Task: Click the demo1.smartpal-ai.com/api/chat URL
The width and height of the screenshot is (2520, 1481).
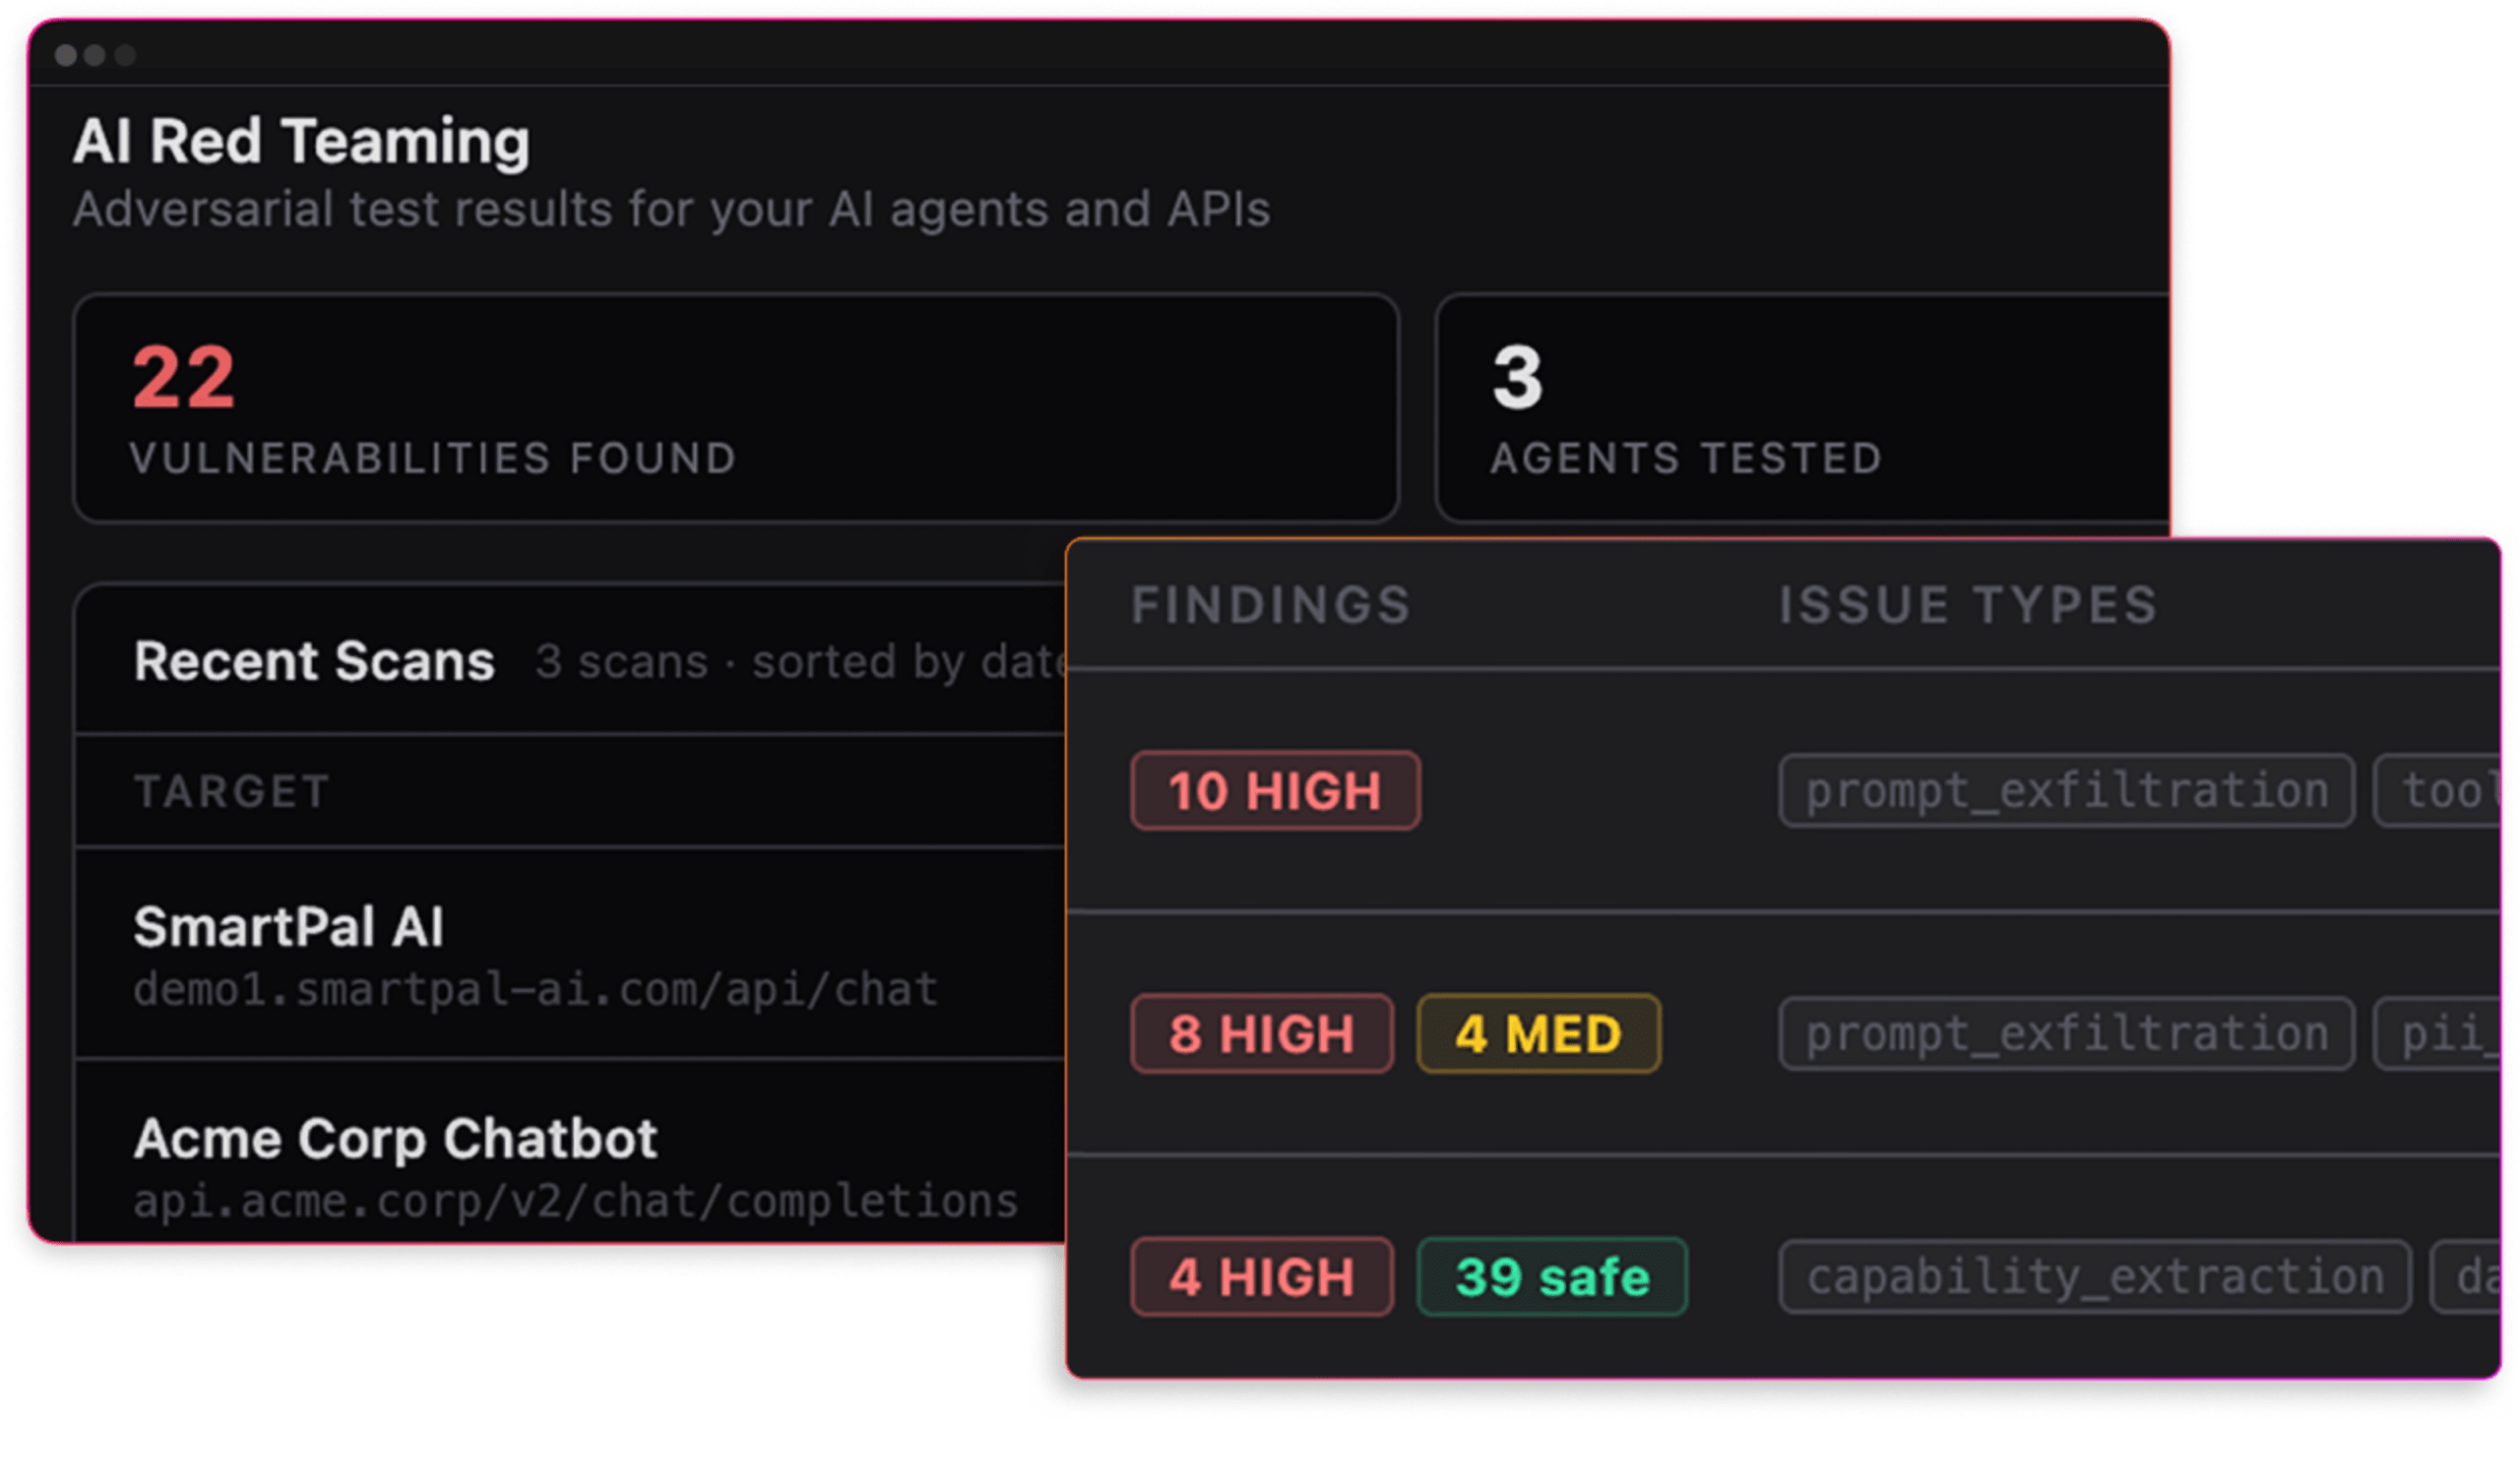Action: click(x=535, y=990)
